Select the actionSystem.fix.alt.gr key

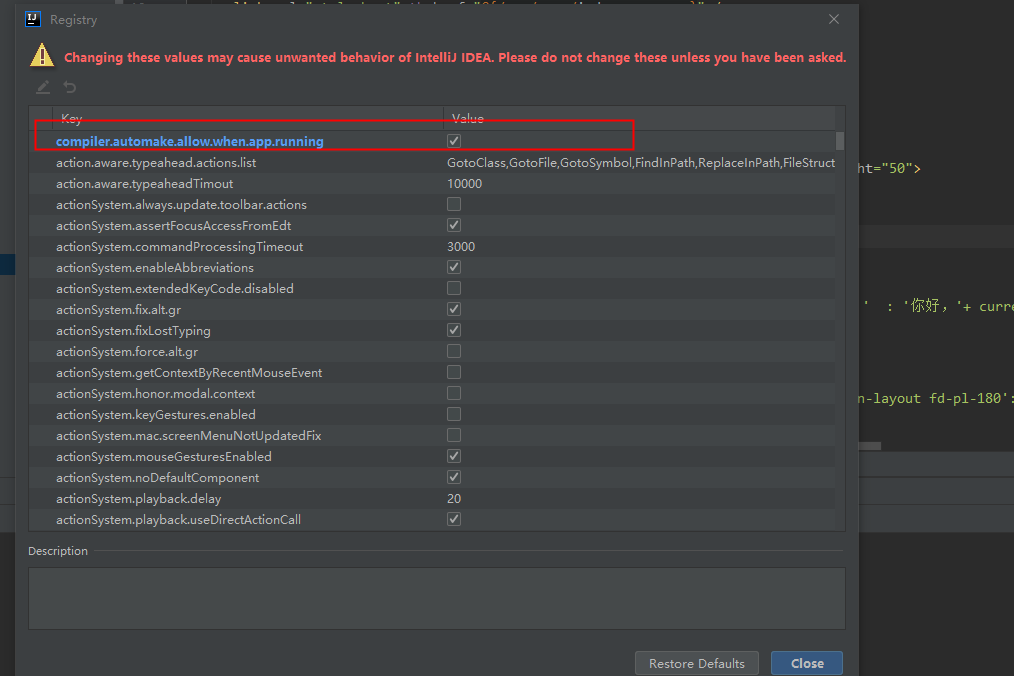[118, 310]
